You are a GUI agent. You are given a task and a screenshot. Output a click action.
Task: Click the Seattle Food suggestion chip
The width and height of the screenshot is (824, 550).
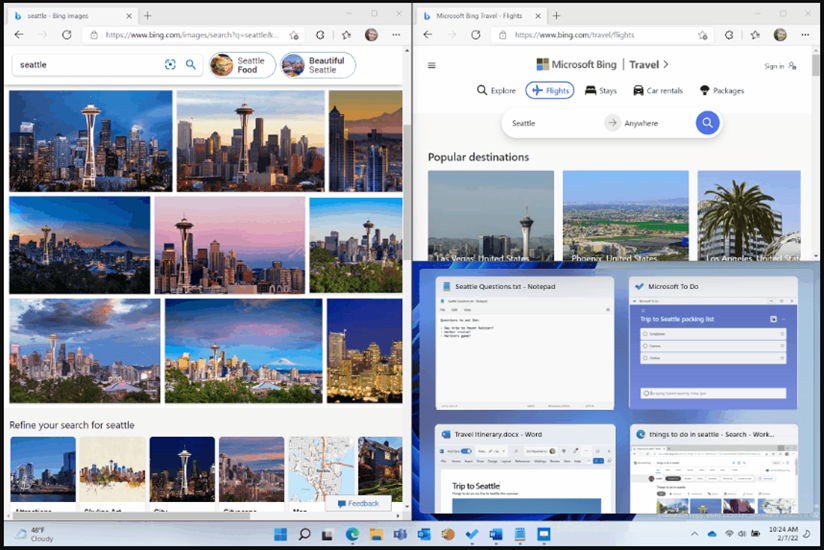point(242,65)
